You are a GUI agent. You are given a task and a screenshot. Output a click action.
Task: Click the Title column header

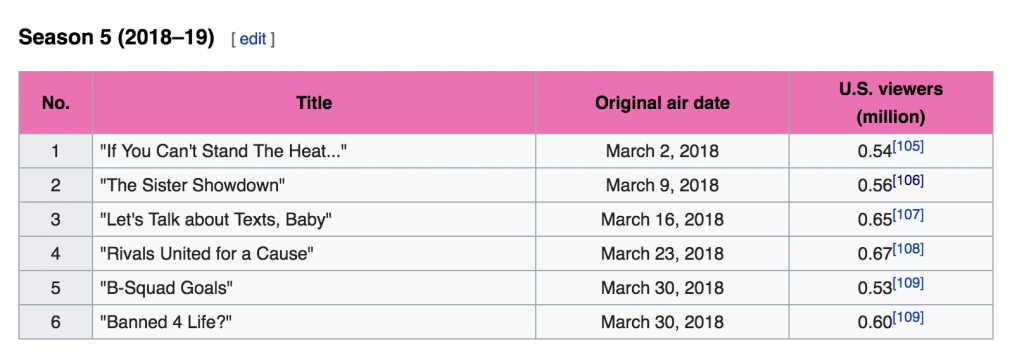click(x=314, y=103)
